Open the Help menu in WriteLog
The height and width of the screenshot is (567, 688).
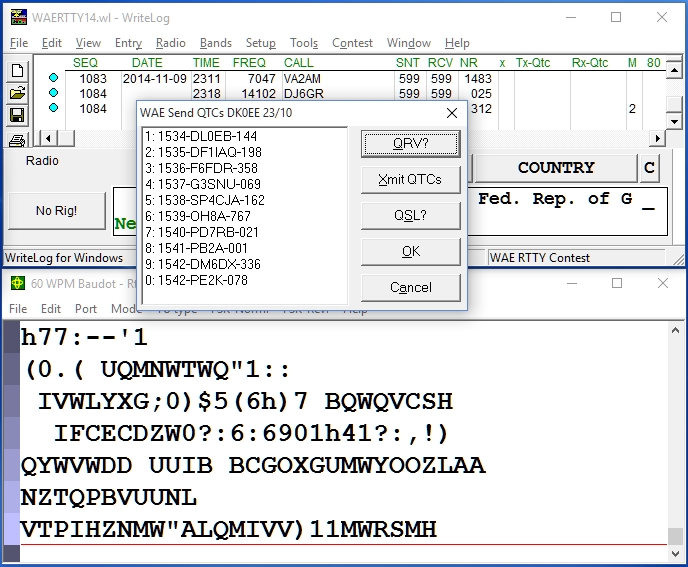coord(457,43)
